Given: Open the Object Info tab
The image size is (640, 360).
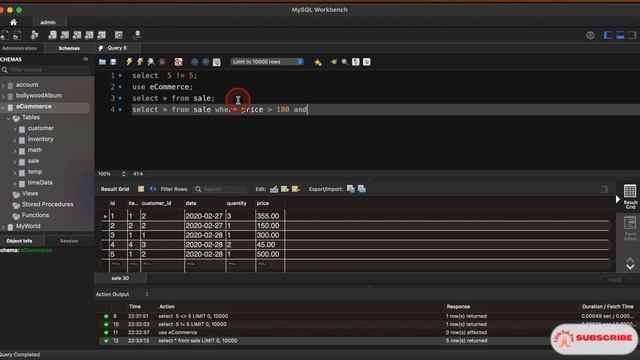Looking at the screenshot, I should [19, 241].
